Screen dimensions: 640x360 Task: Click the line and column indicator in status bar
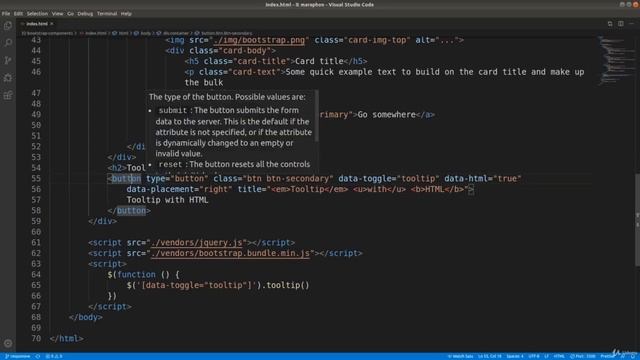(490, 356)
